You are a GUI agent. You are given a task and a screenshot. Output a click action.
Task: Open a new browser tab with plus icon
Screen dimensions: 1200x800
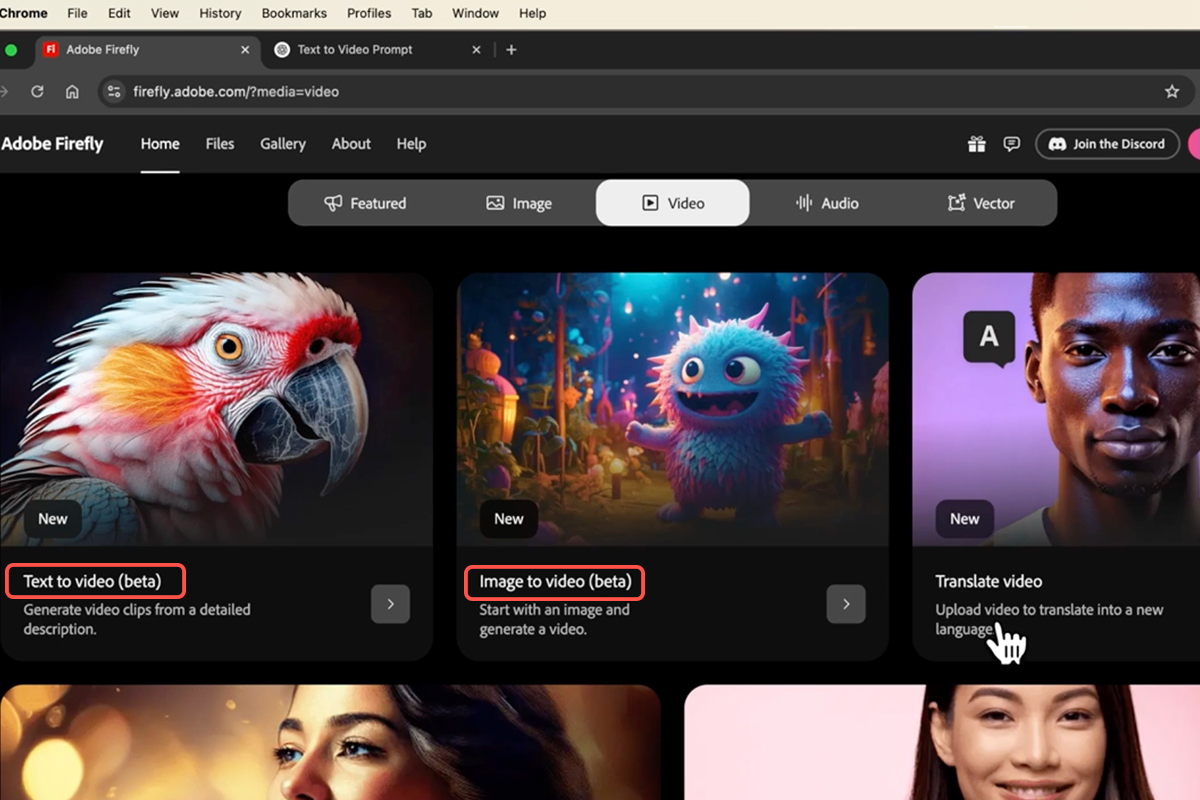tap(511, 49)
